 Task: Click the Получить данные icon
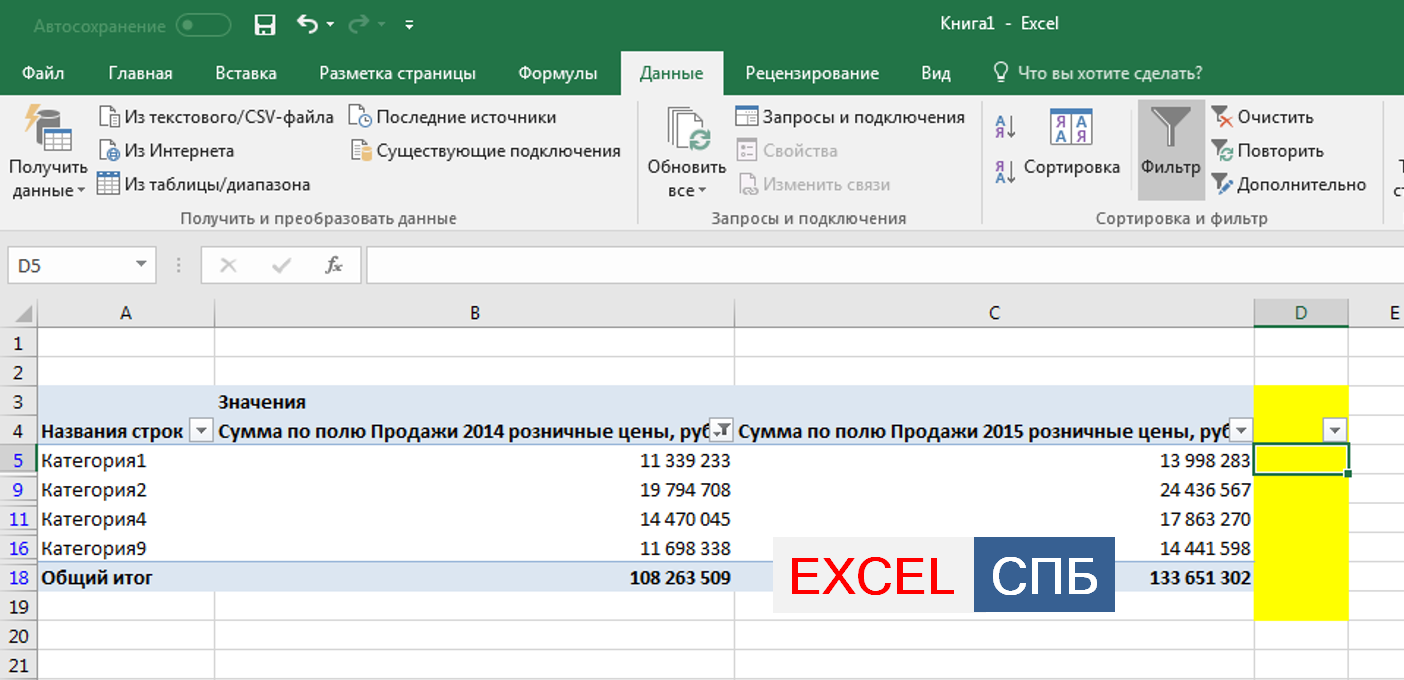[47, 130]
